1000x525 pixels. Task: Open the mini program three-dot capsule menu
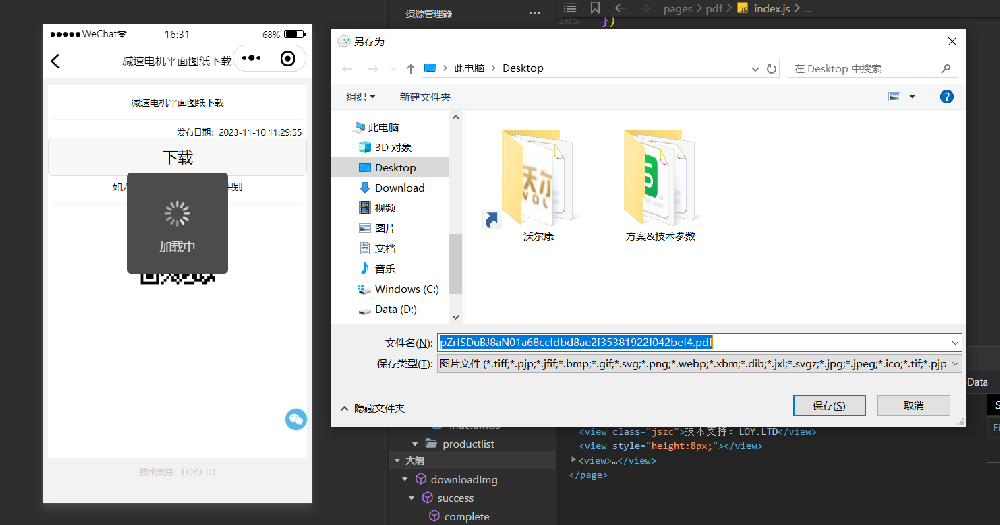click(251, 60)
